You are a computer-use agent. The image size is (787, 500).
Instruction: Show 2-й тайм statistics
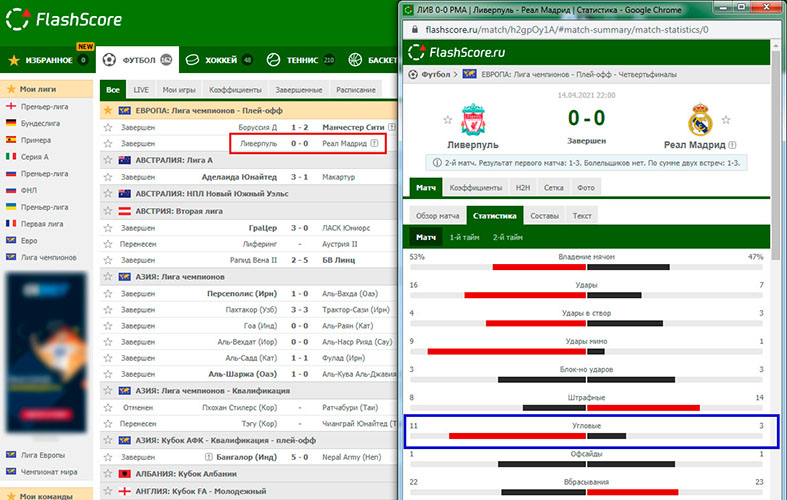pos(507,237)
